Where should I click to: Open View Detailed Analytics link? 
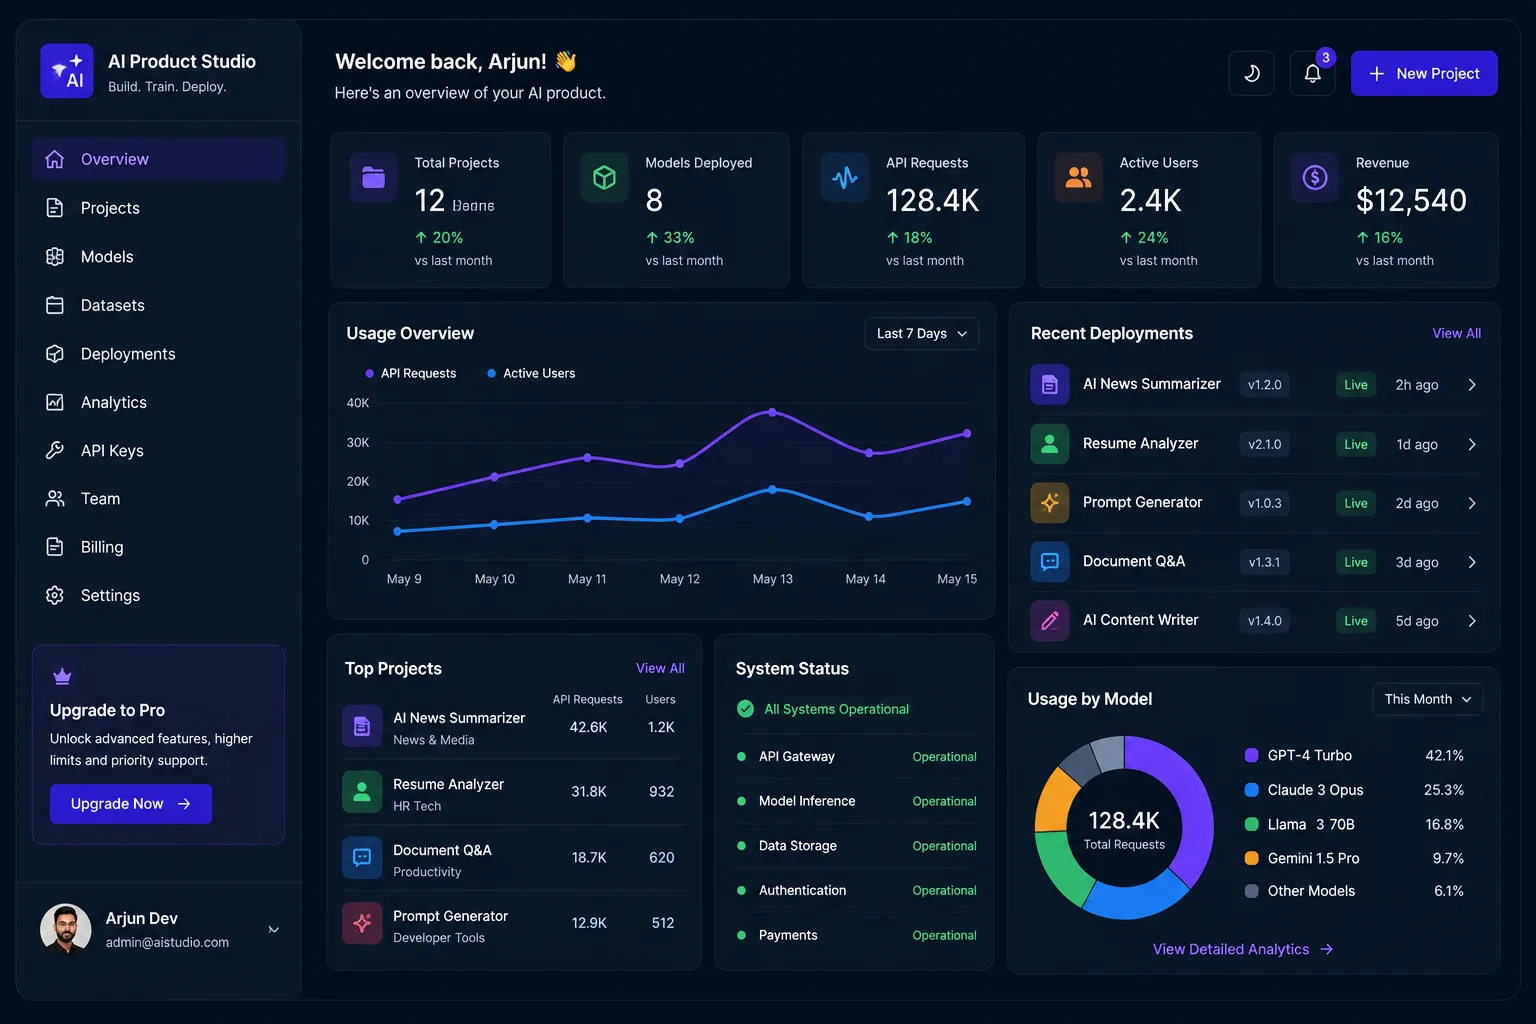pos(1243,949)
